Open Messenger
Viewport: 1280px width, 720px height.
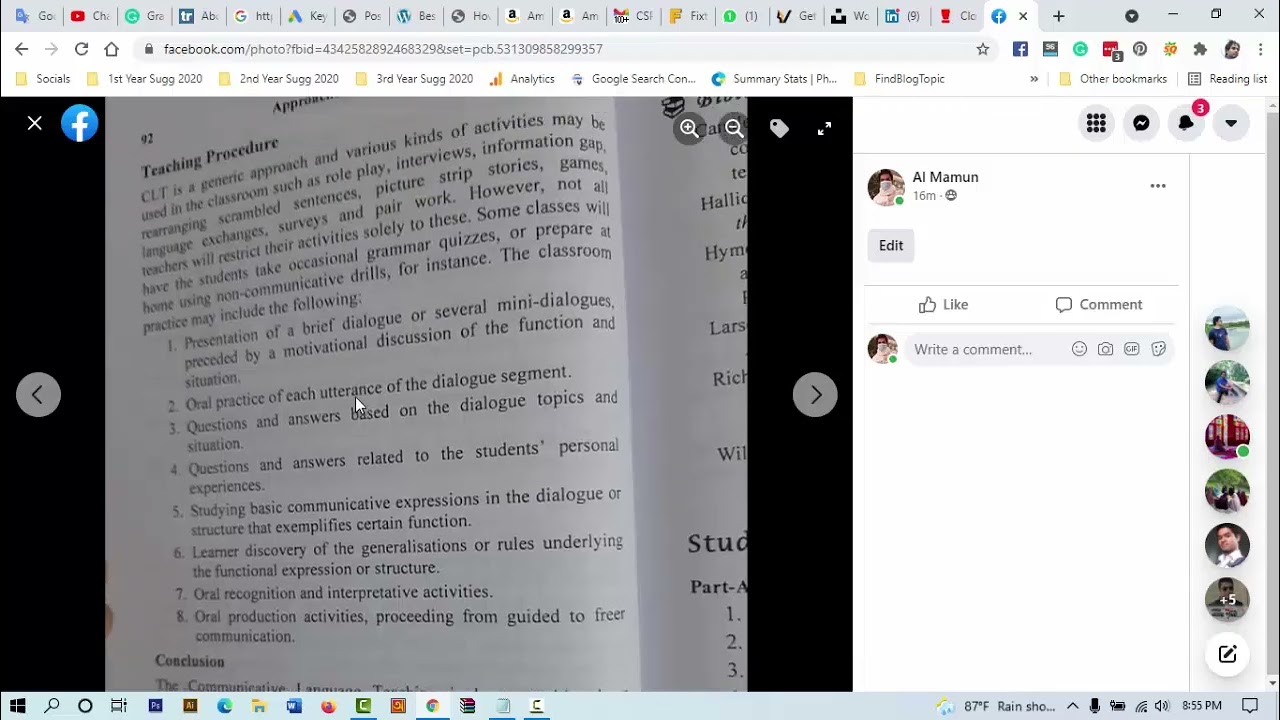click(x=1141, y=123)
